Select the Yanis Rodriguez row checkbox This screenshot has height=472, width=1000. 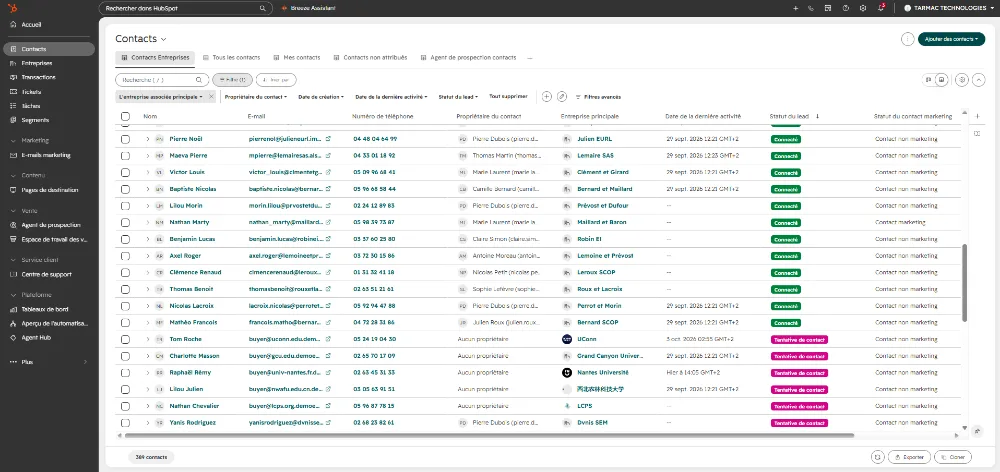(126, 423)
